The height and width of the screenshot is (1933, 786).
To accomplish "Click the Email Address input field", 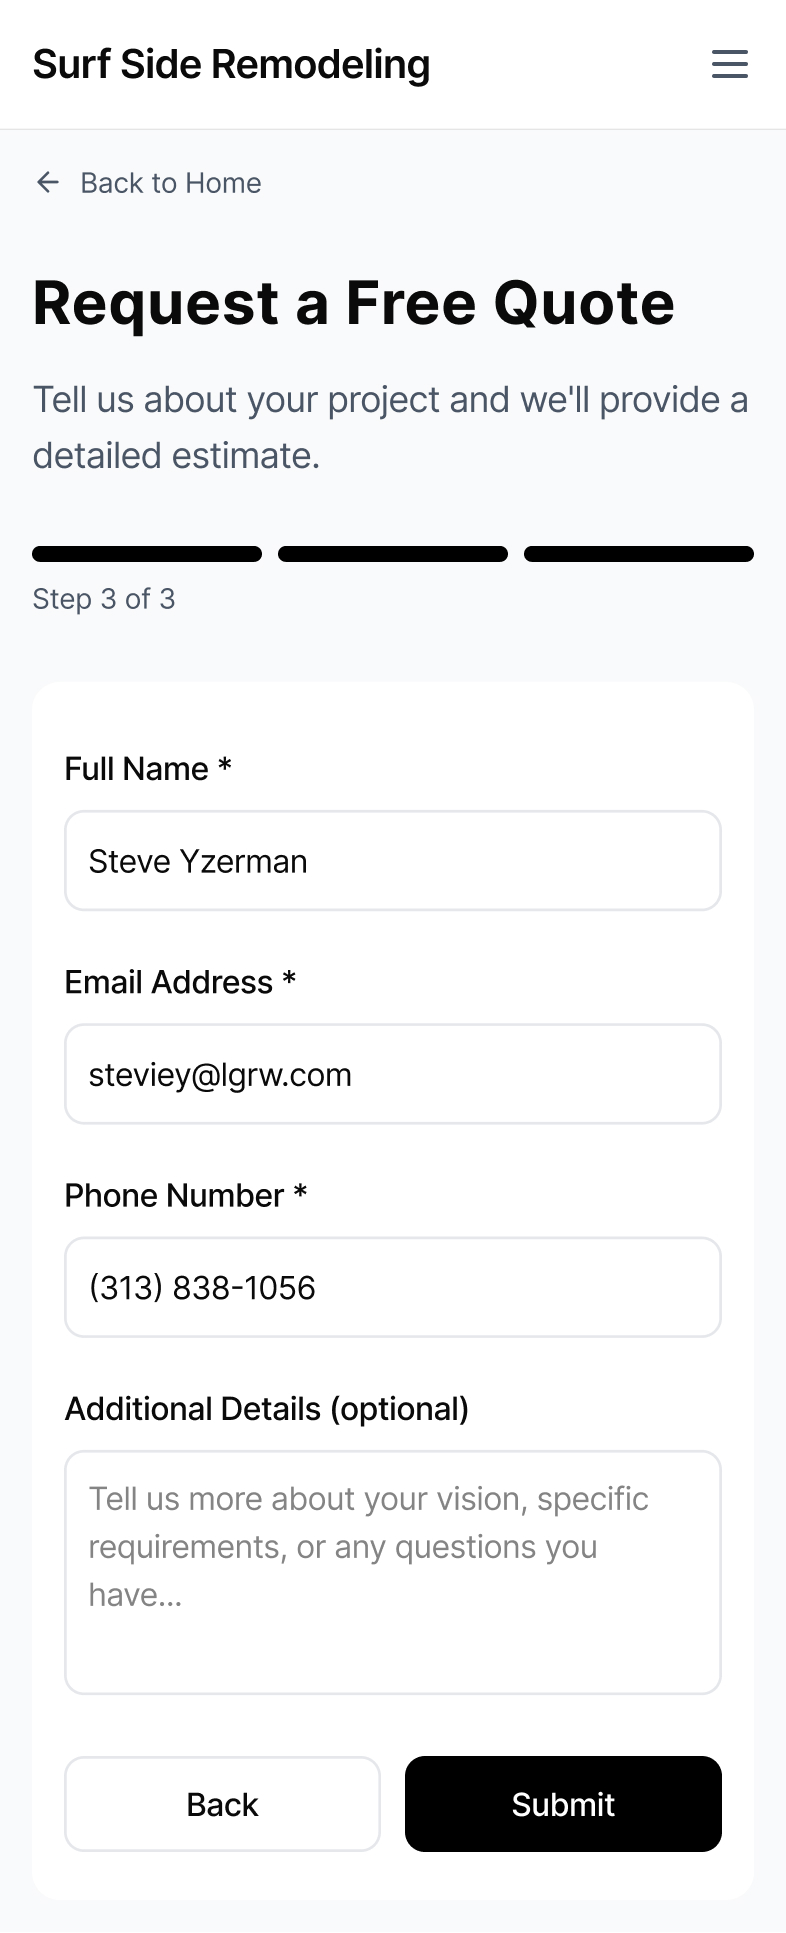I will [x=393, y=1074].
